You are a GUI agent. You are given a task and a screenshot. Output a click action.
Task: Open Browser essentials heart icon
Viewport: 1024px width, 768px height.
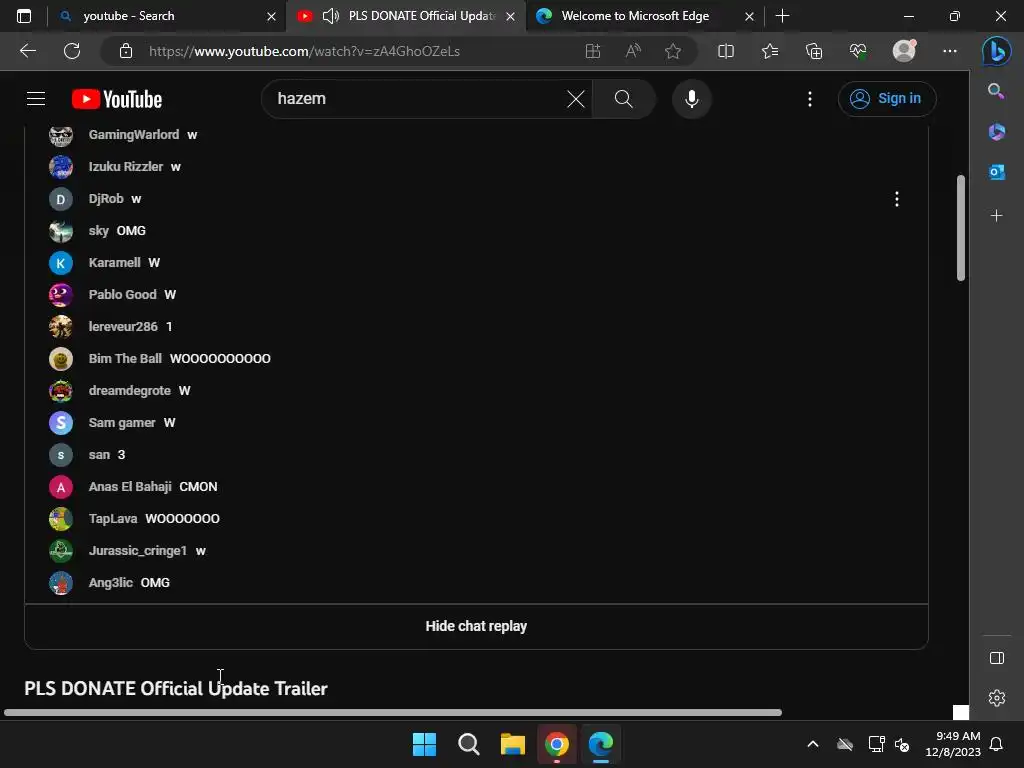(x=857, y=51)
